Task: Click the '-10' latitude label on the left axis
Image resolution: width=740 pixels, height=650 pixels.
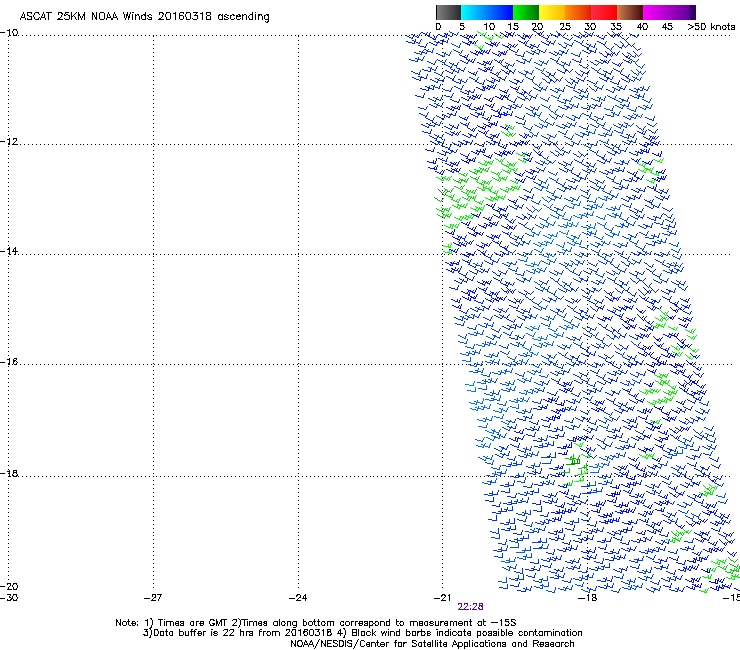Action: pos(9,32)
